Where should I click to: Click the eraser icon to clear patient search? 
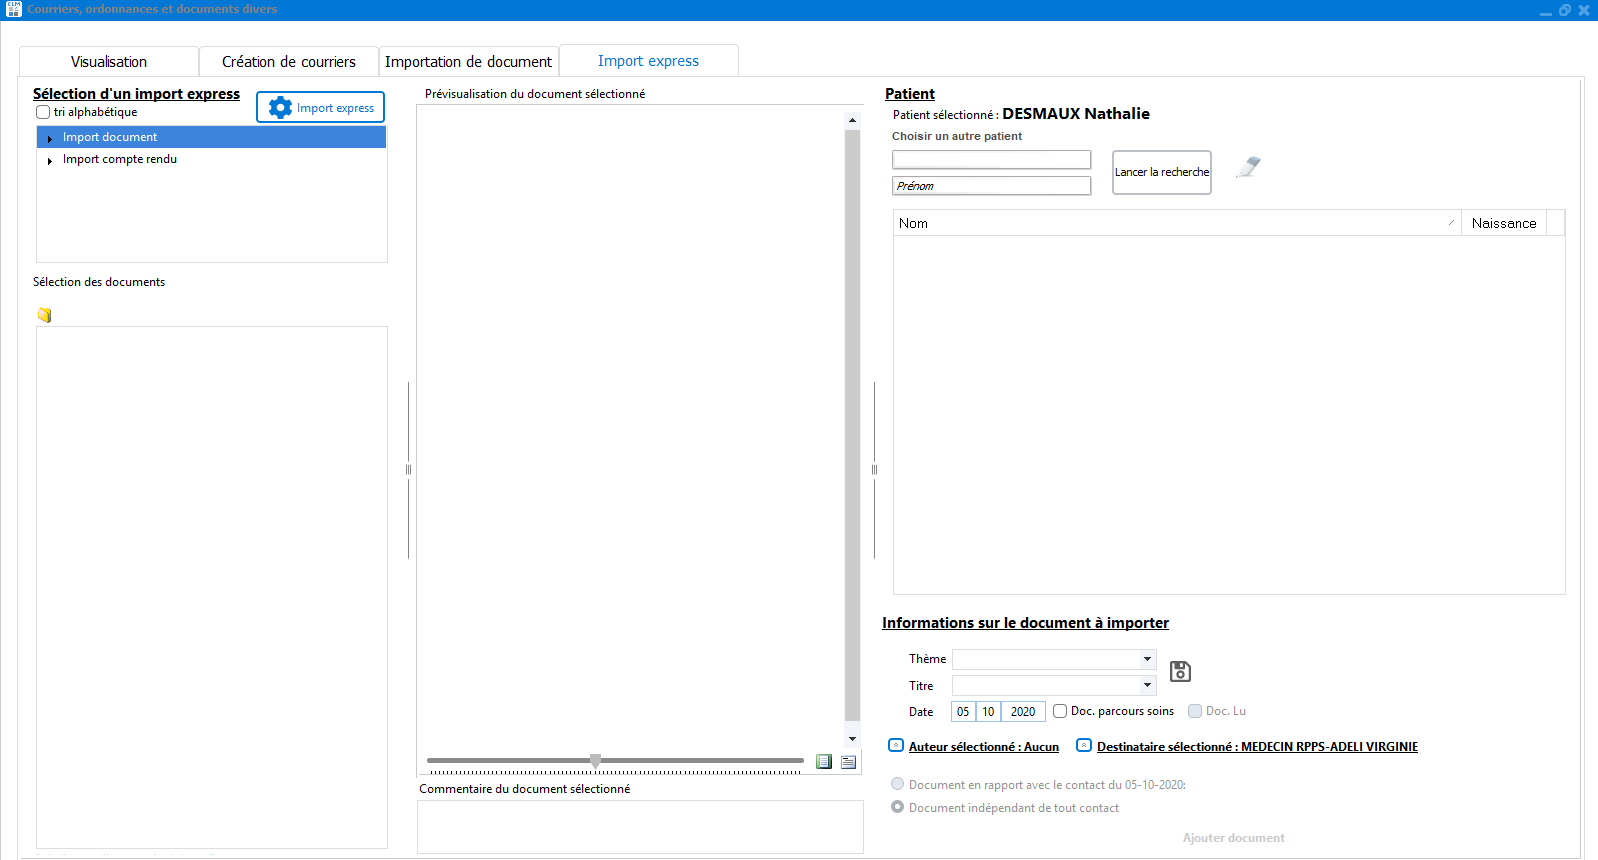click(1248, 168)
